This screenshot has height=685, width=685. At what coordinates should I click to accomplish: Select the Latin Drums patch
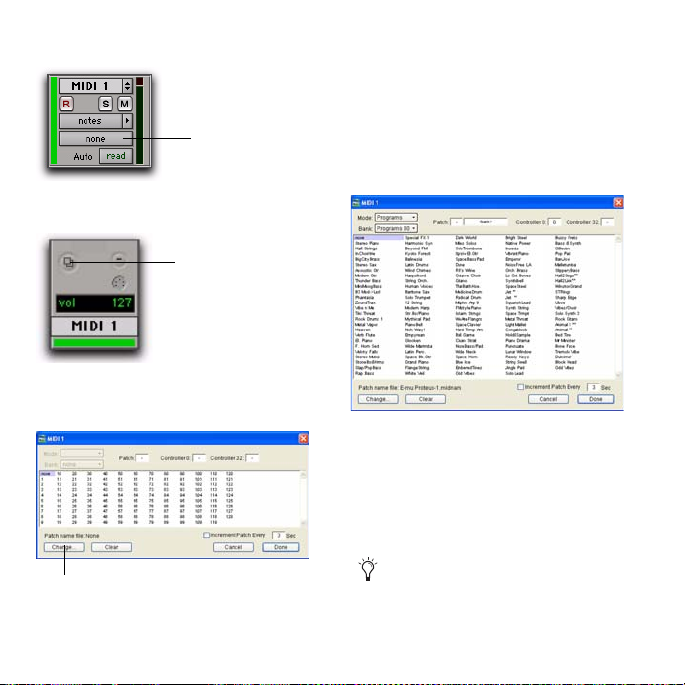416,265
